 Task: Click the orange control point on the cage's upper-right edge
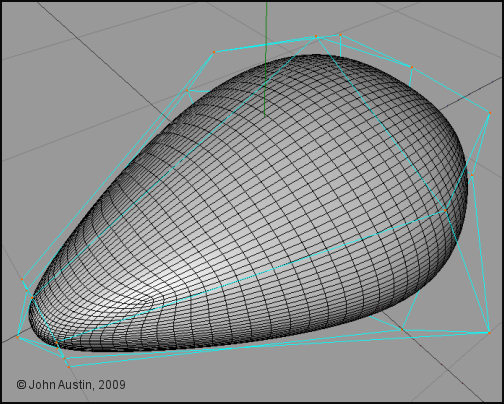[x=412, y=67]
